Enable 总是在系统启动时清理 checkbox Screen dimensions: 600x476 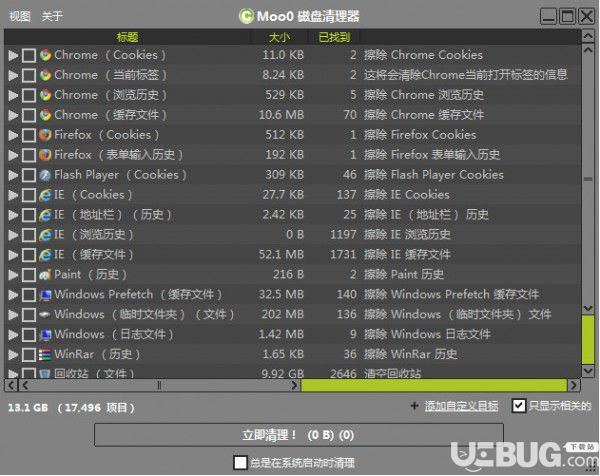click(240, 462)
